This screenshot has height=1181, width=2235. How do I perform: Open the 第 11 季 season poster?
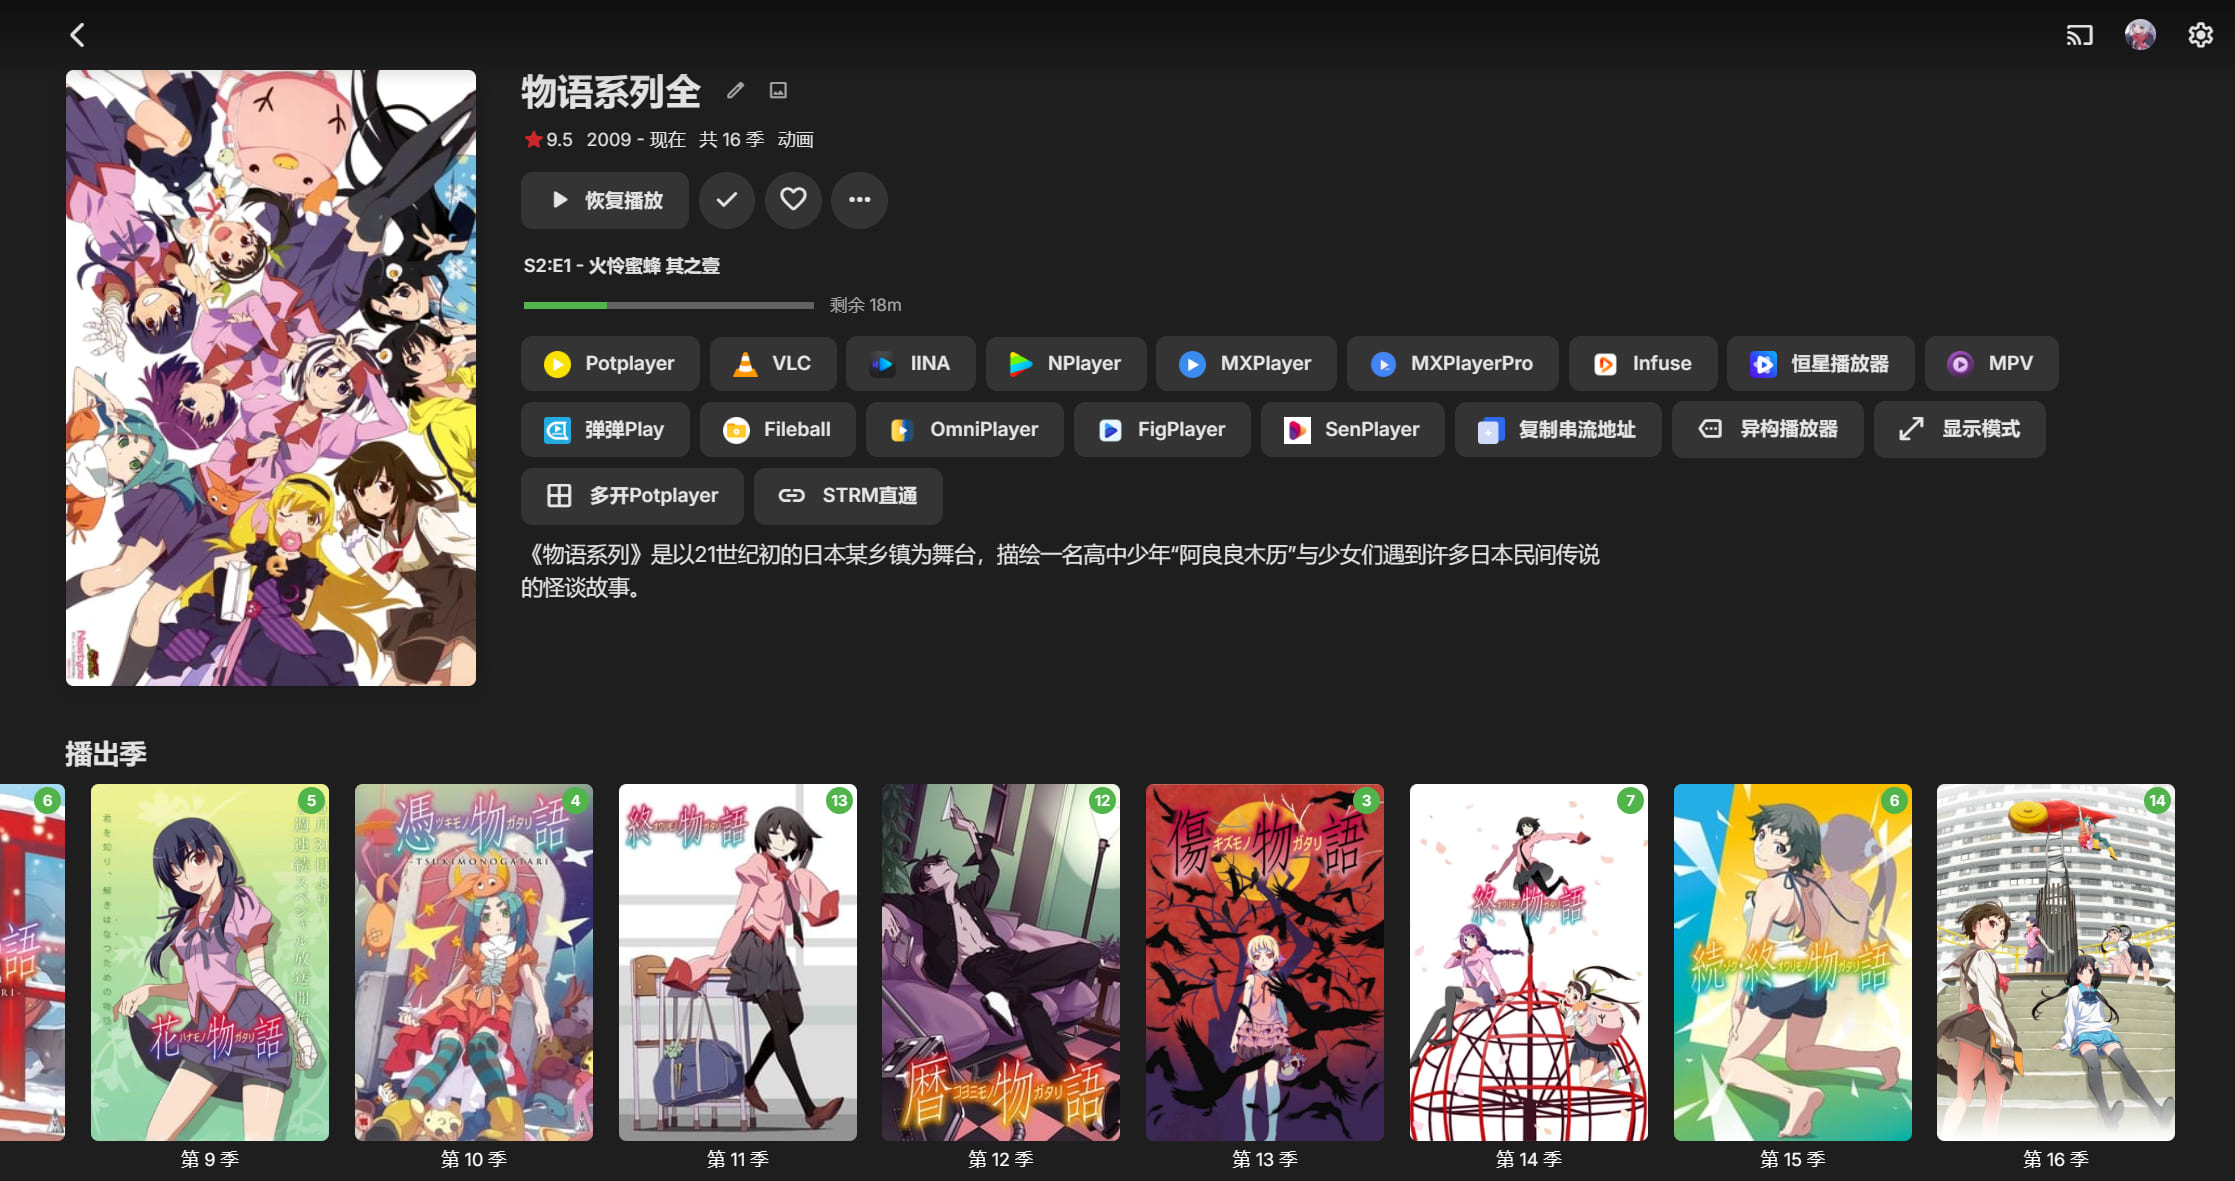pyautogui.click(x=738, y=962)
